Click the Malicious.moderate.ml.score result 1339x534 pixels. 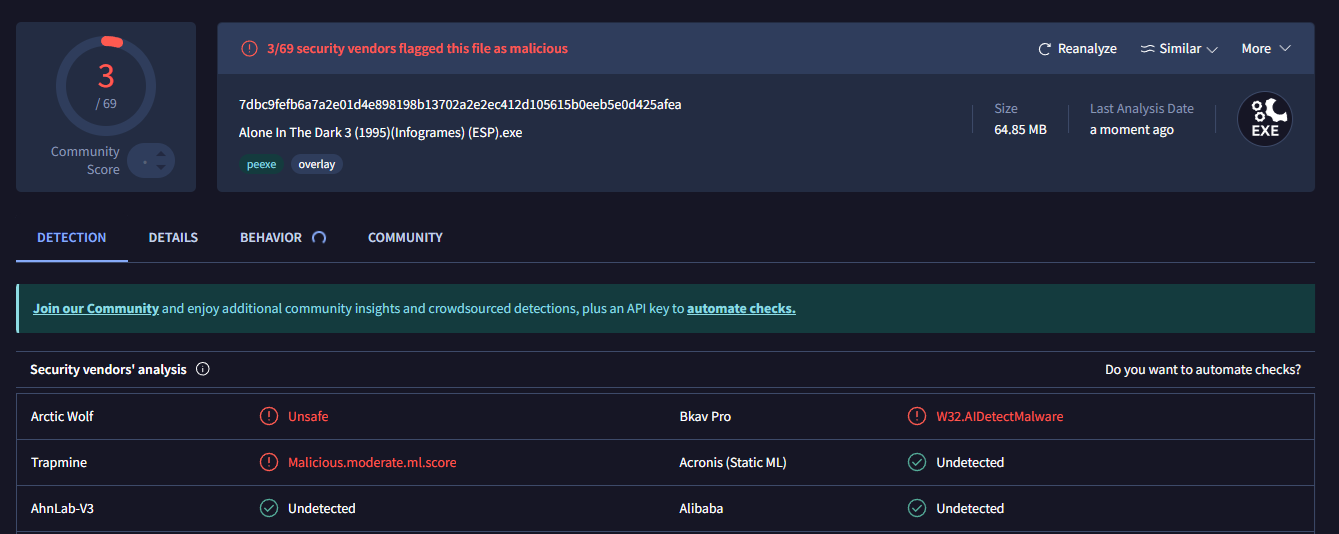coord(372,462)
